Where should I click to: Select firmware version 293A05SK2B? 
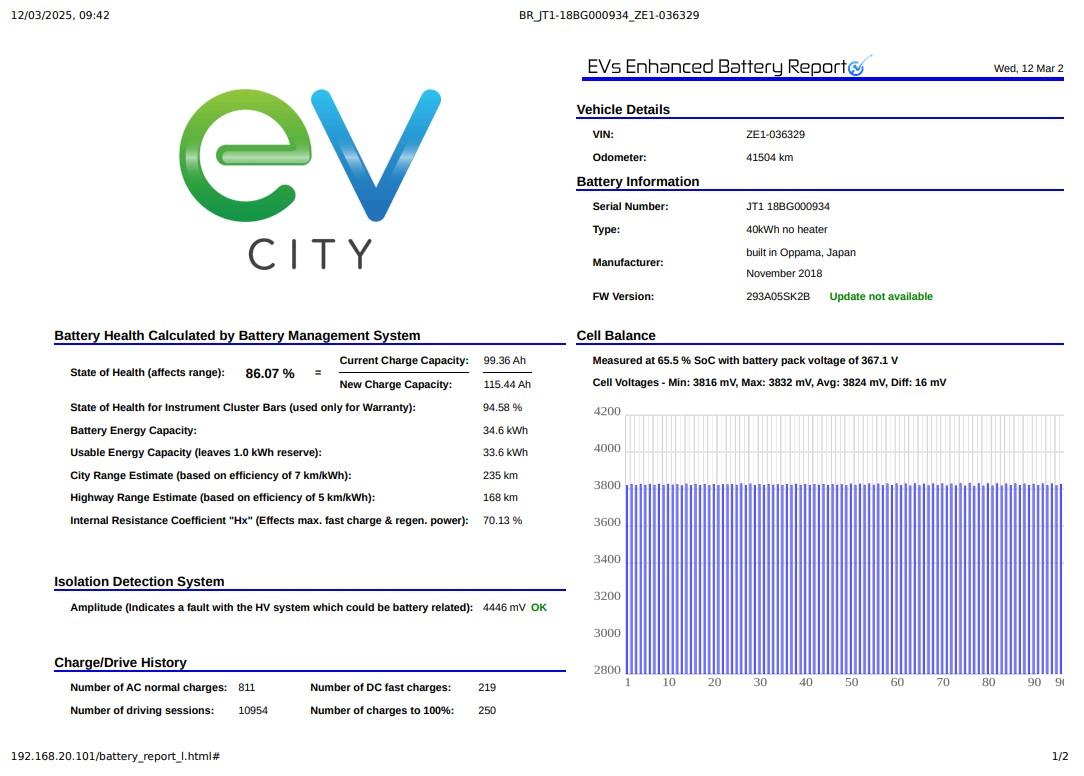(x=778, y=296)
